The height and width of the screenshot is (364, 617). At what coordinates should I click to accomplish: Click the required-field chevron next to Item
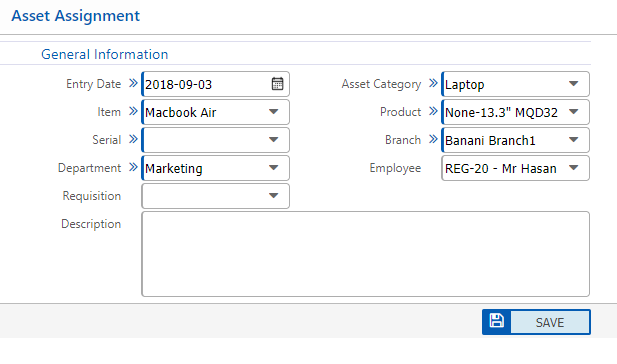pyautogui.click(x=133, y=111)
